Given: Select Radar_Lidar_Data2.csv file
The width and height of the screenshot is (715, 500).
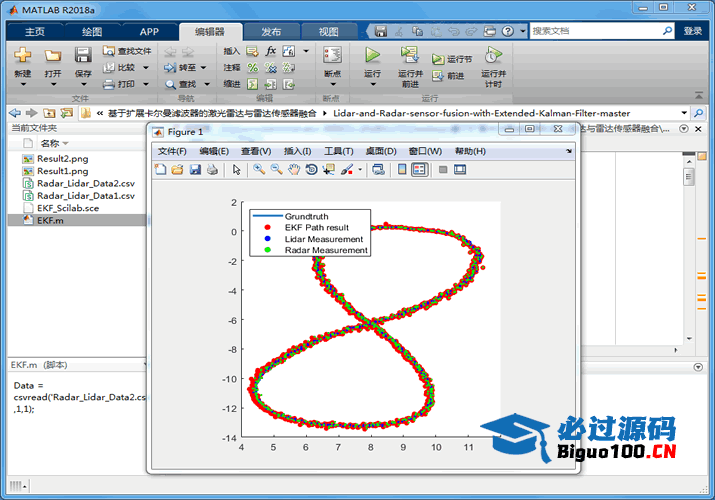Looking at the screenshot, I should (x=85, y=183).
